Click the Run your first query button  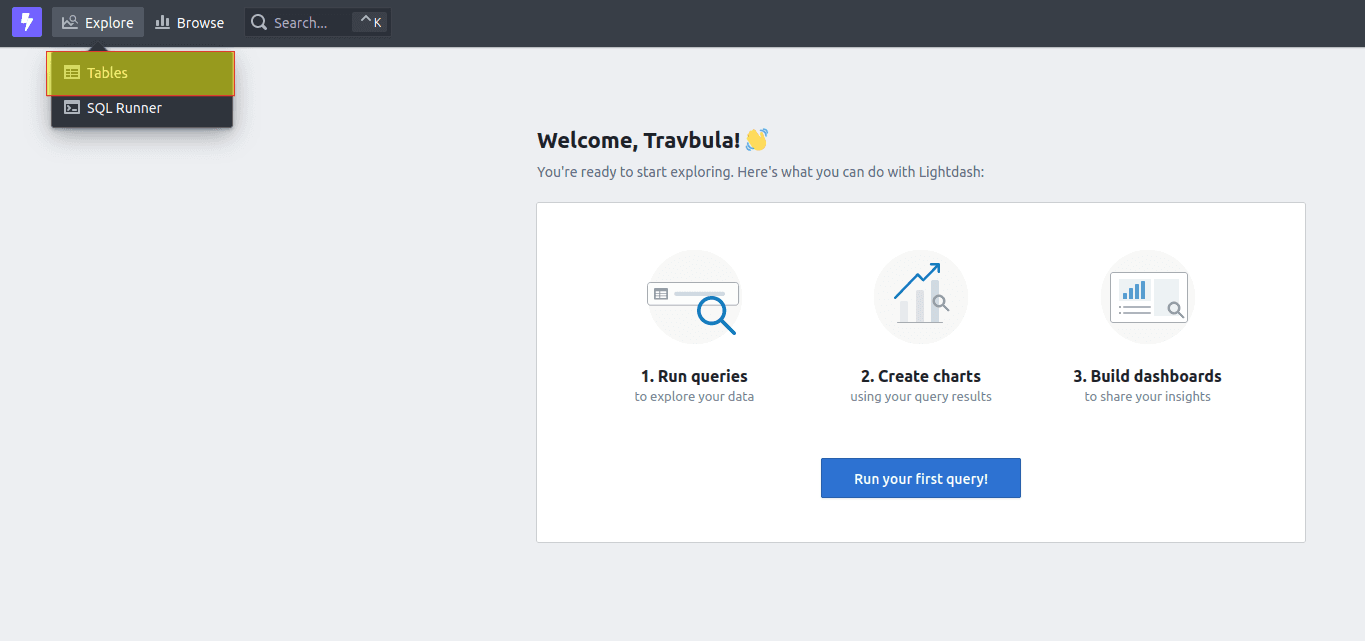921,478
